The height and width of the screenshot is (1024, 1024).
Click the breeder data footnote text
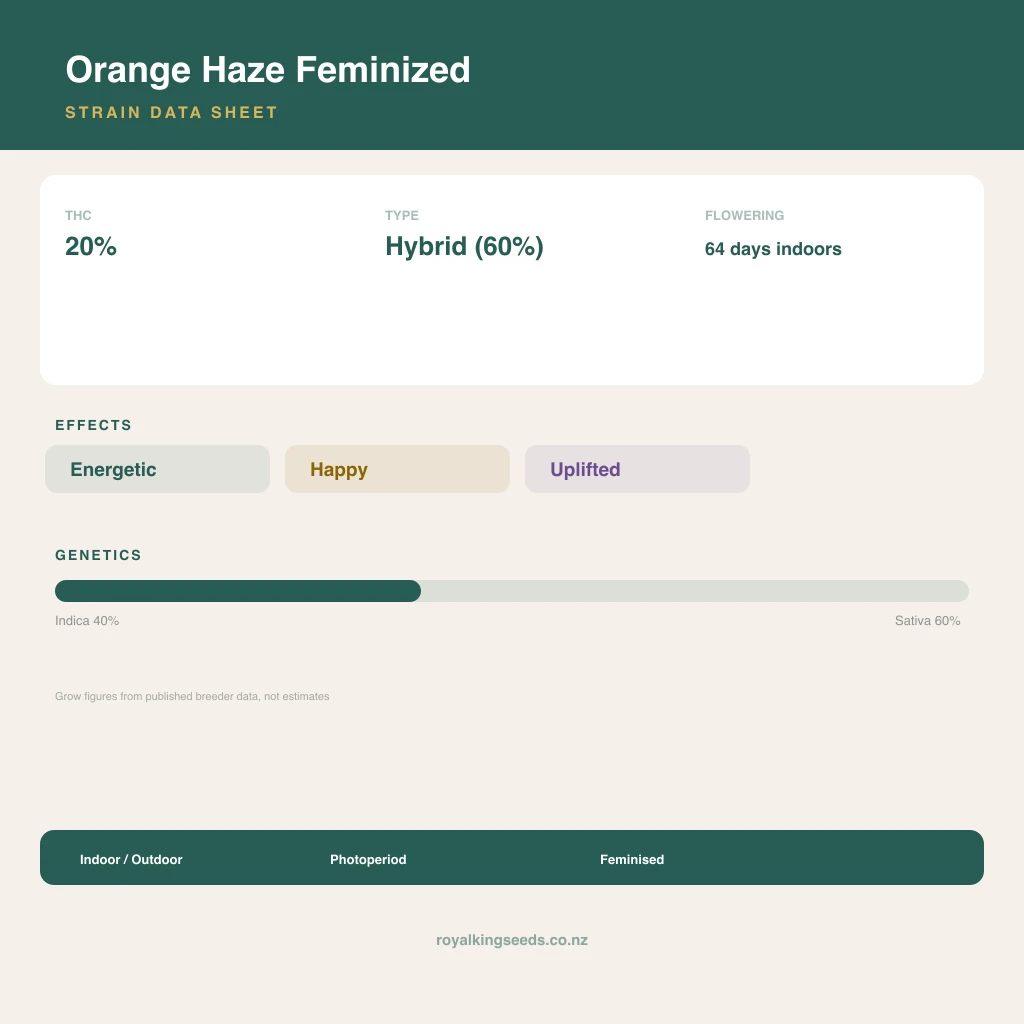tap(192, 696)
